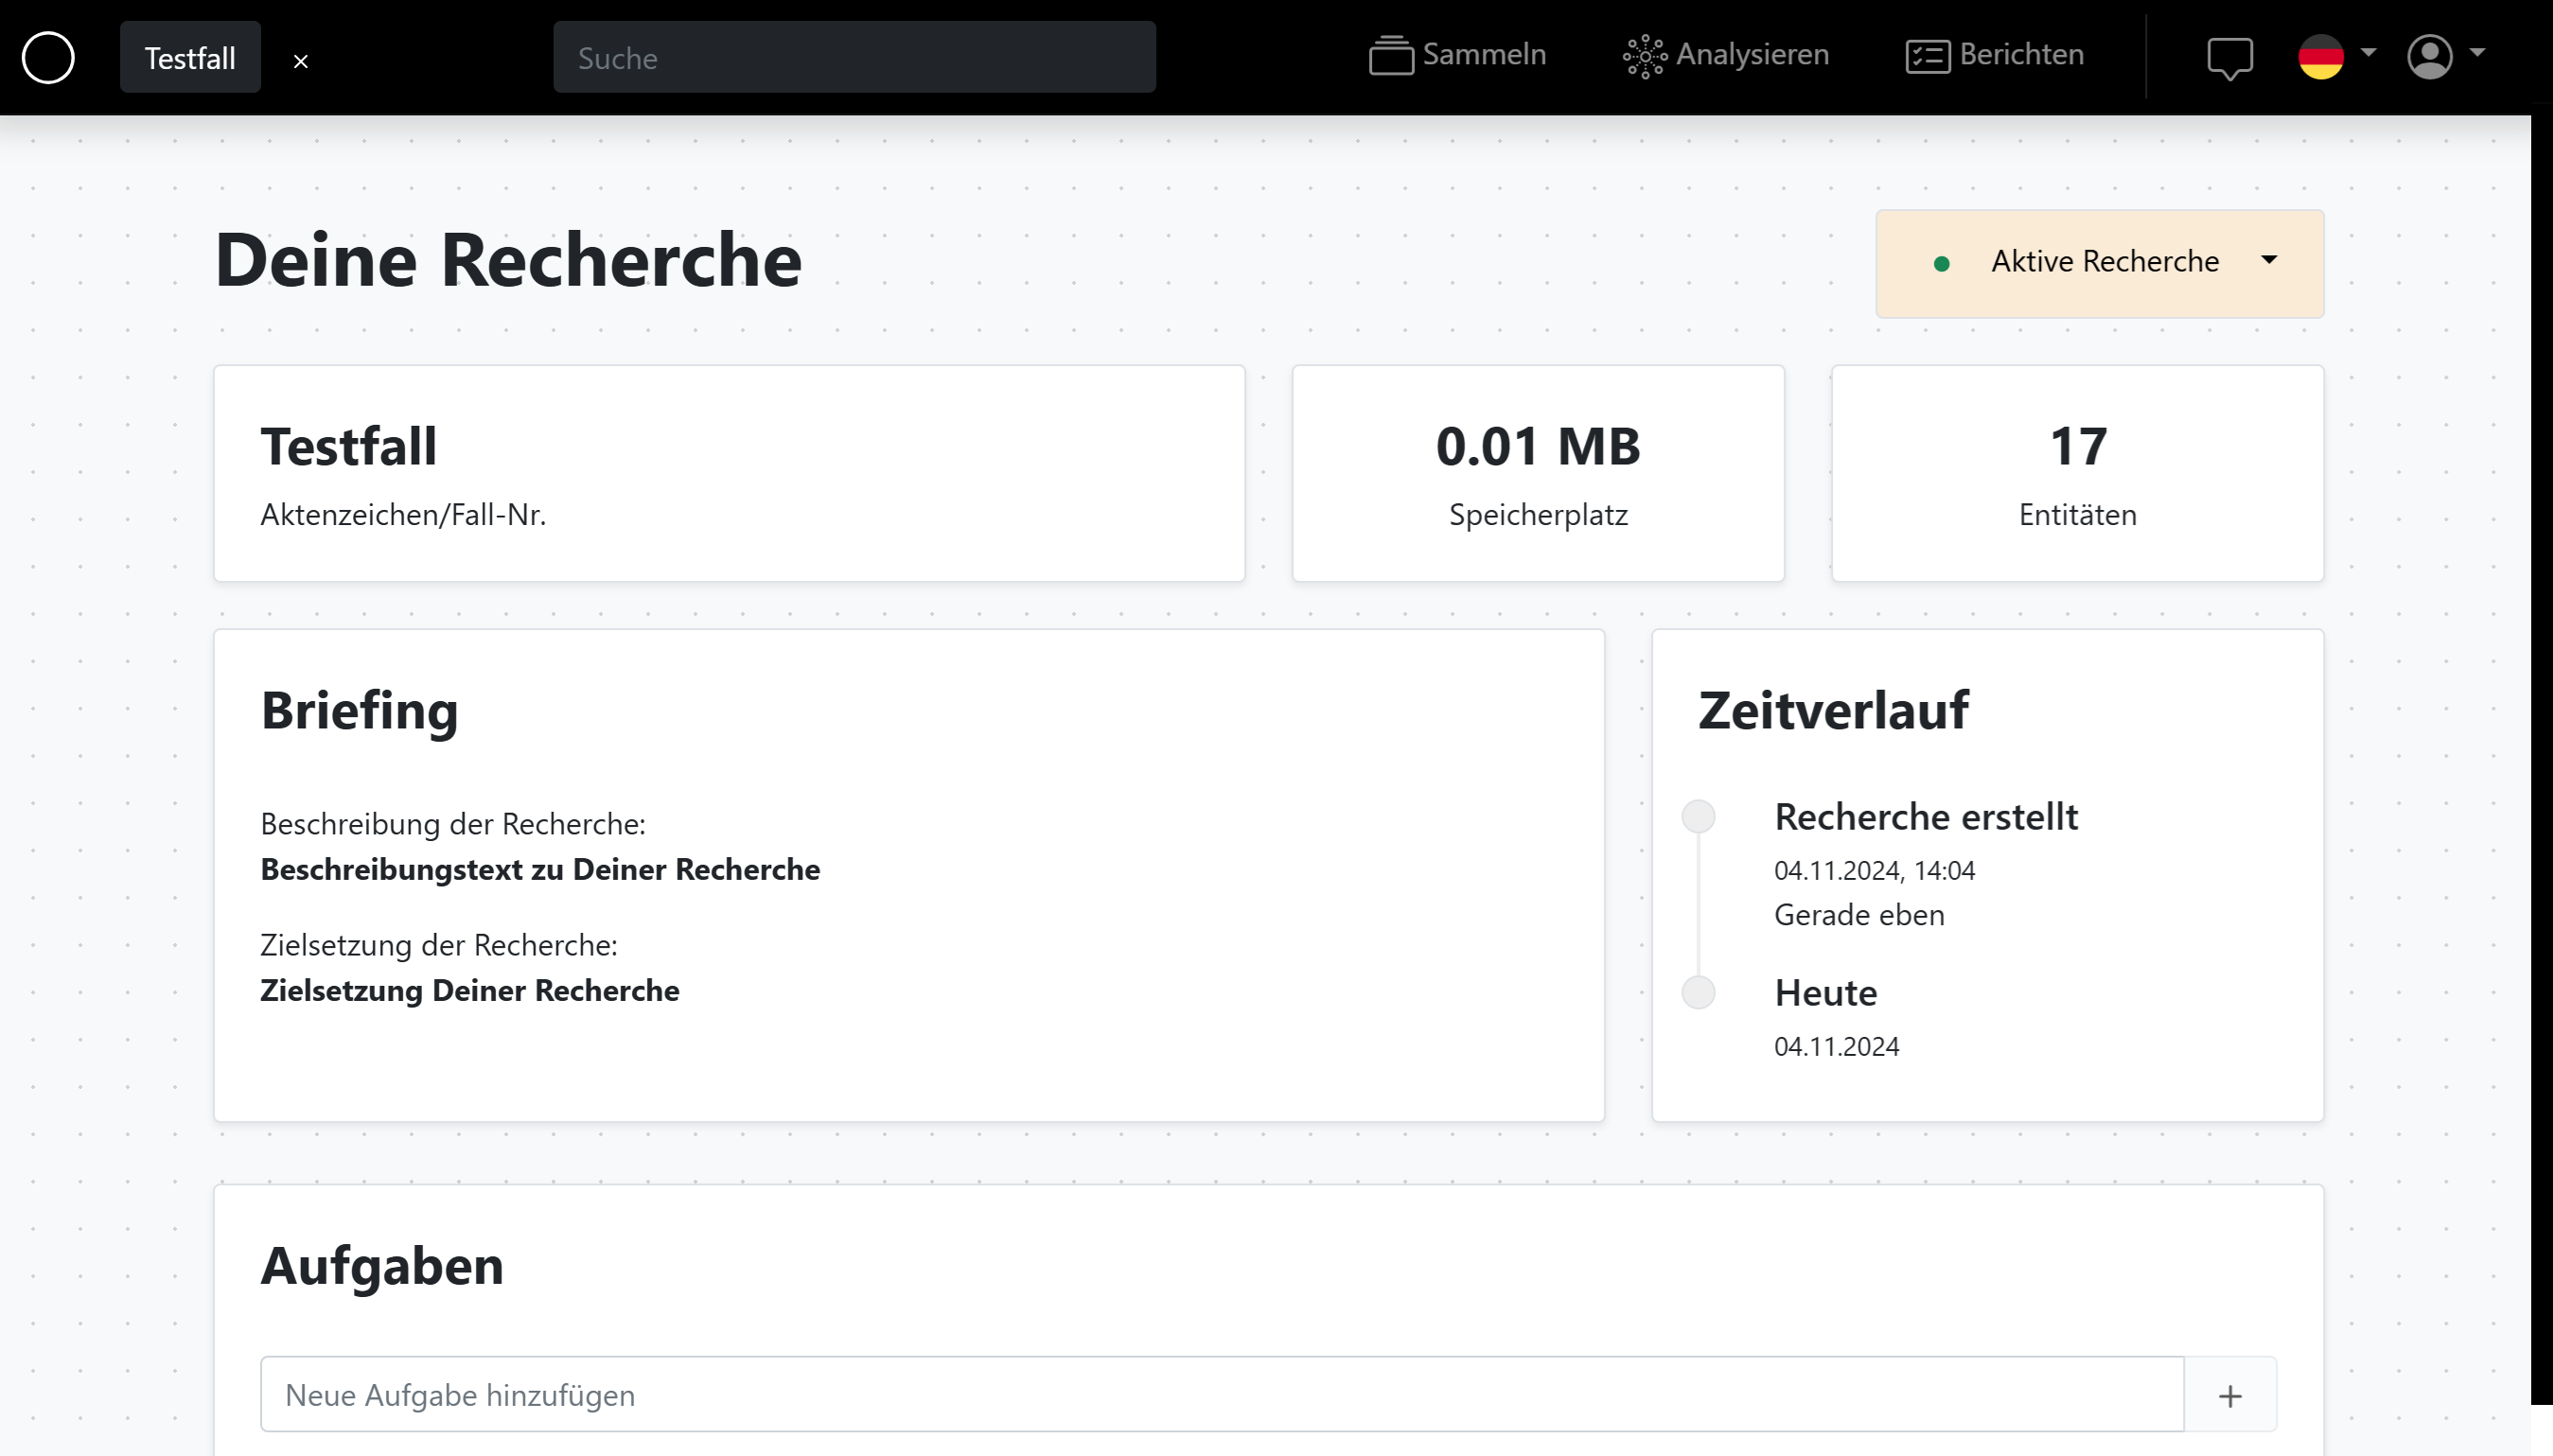Open the Testfall tab
This screenshot has width=2553, height=1456.
[190, 58]
